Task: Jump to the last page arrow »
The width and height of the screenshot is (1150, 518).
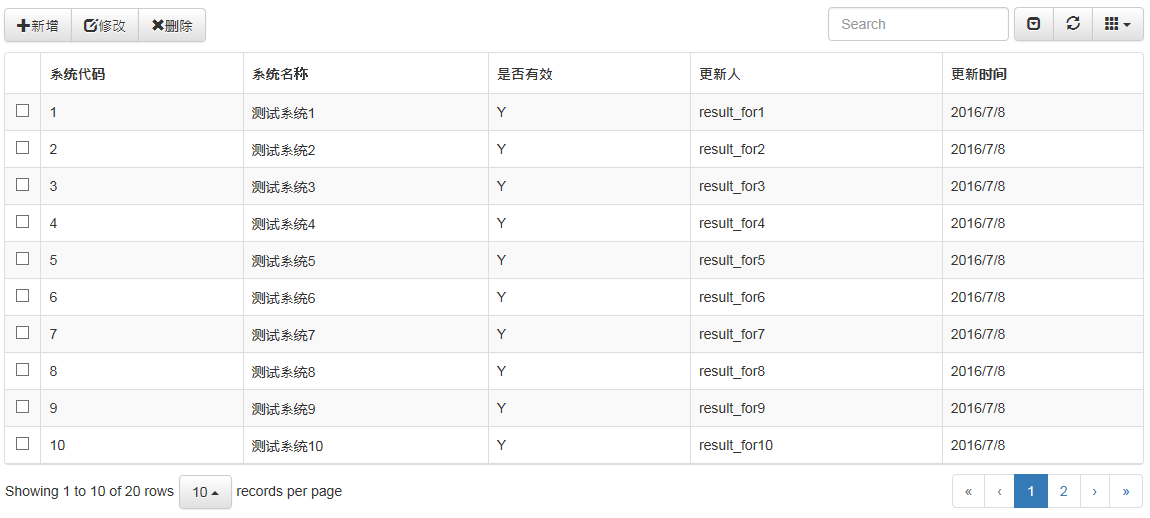Action: coord(1126,491)
